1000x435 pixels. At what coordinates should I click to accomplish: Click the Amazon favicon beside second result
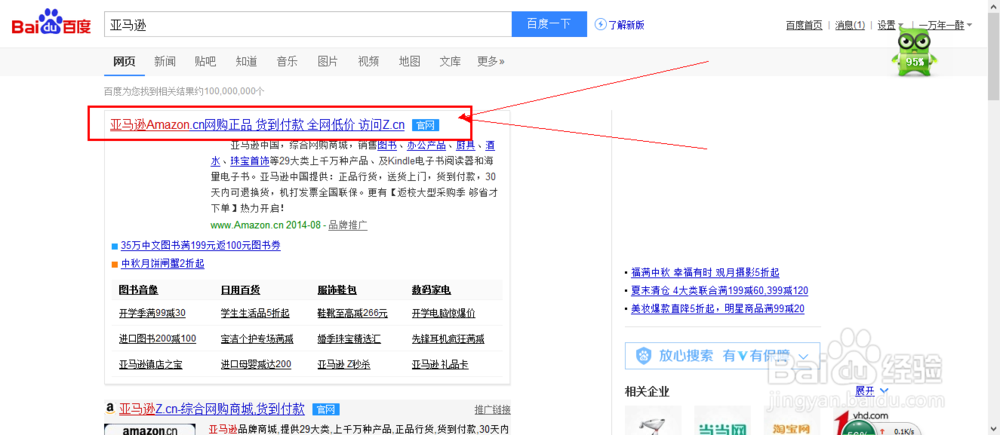[x=110, y=408]
